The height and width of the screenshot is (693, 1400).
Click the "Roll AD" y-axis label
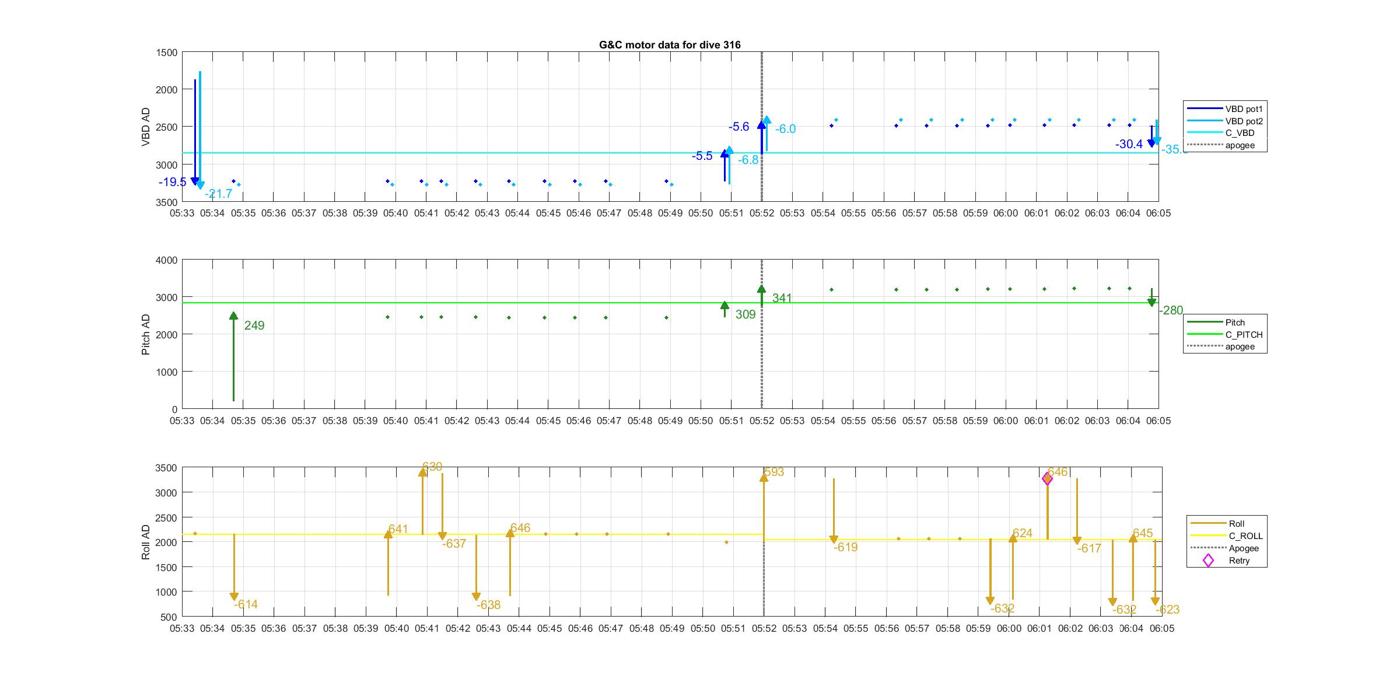[x=146, y=541]
